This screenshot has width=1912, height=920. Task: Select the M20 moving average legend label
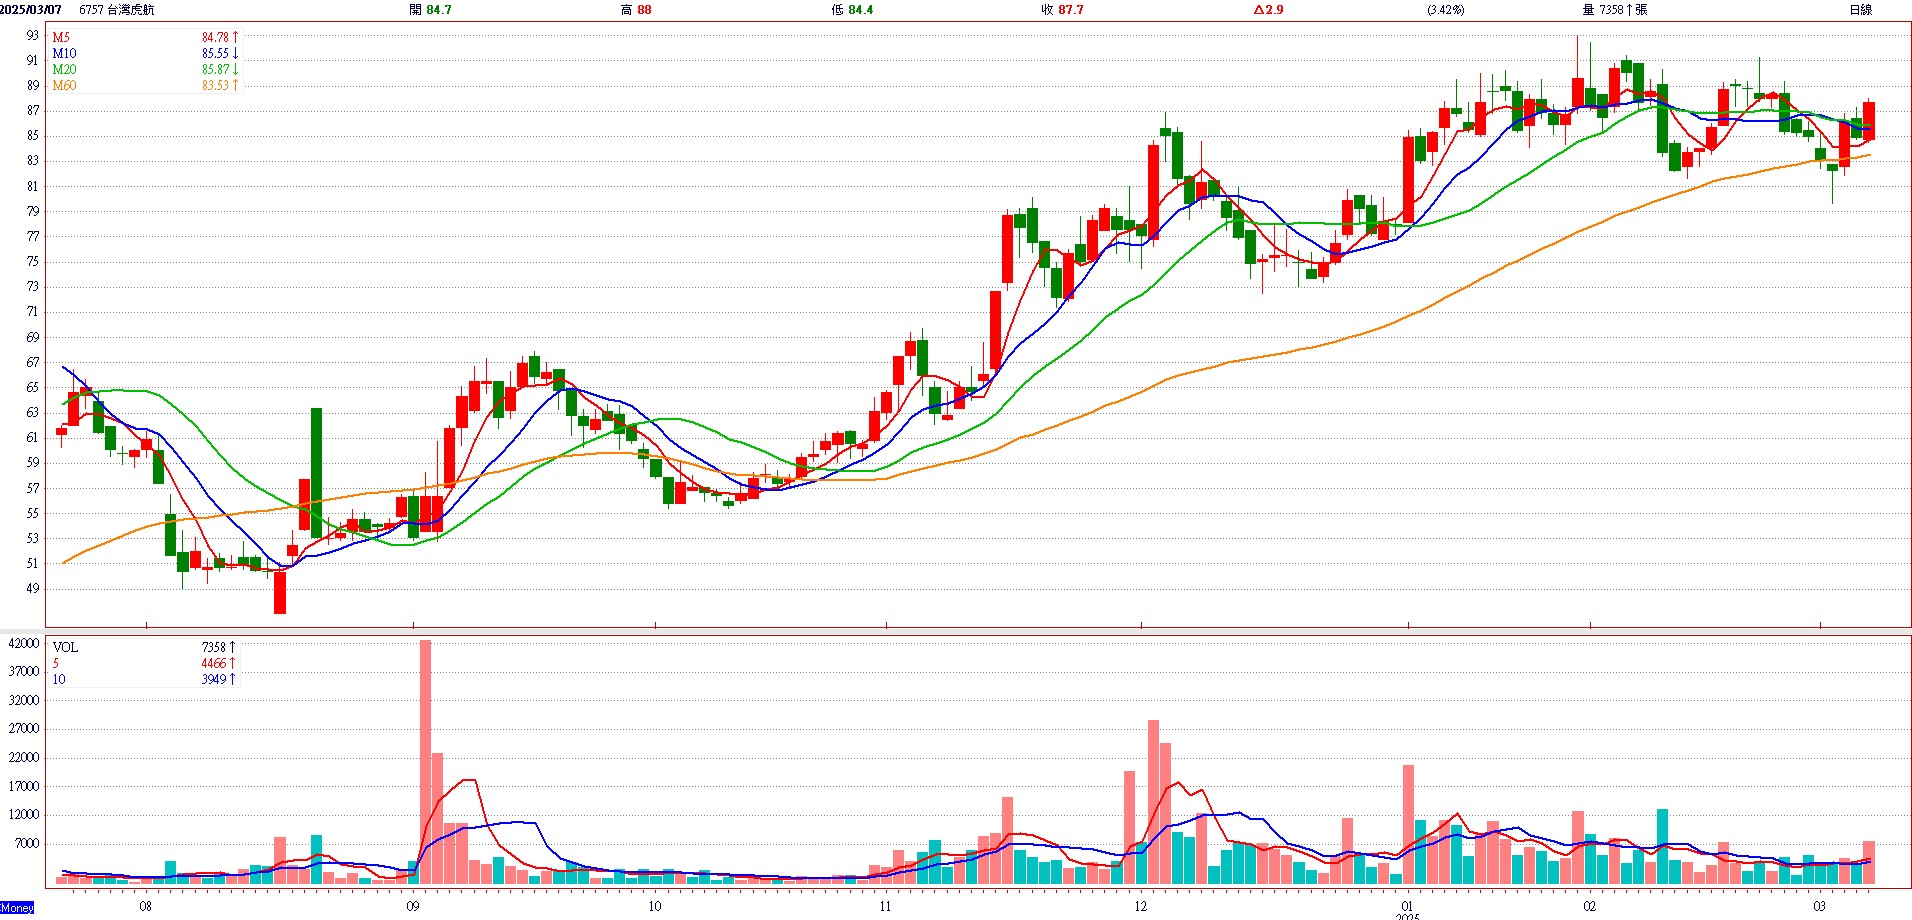click(x=64, y=69)
